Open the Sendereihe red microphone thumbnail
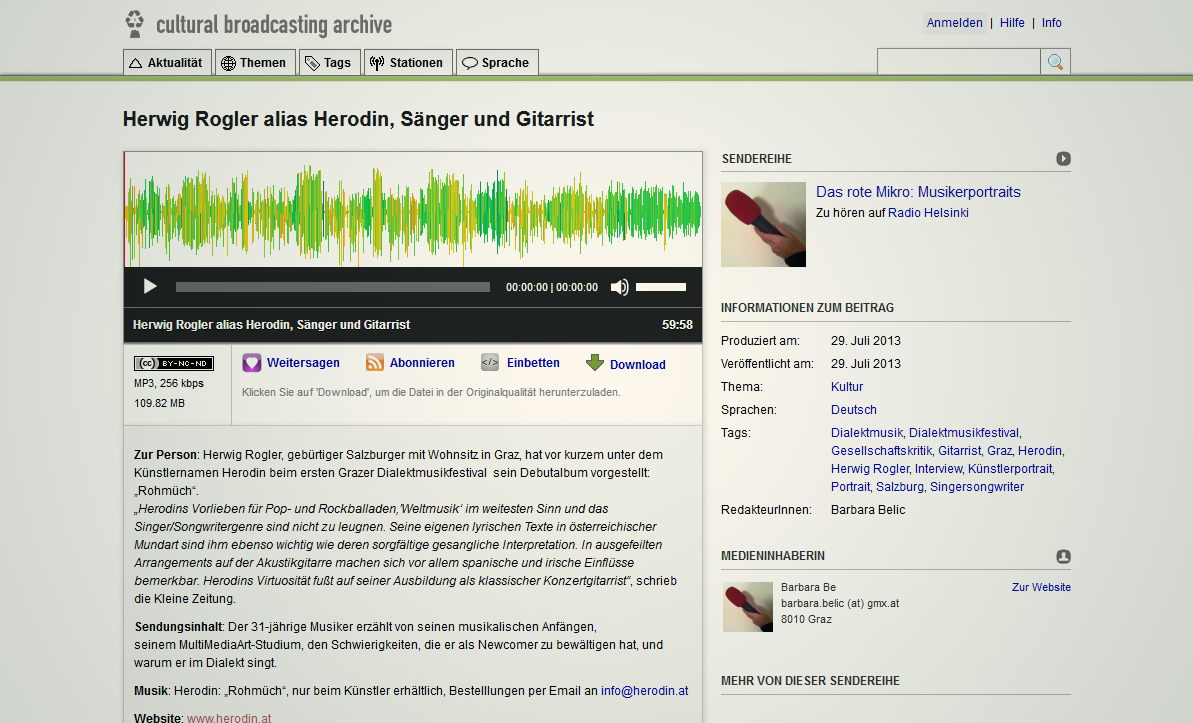Image resolution: width=1193 pixels, height=723 pixels. 763,225
